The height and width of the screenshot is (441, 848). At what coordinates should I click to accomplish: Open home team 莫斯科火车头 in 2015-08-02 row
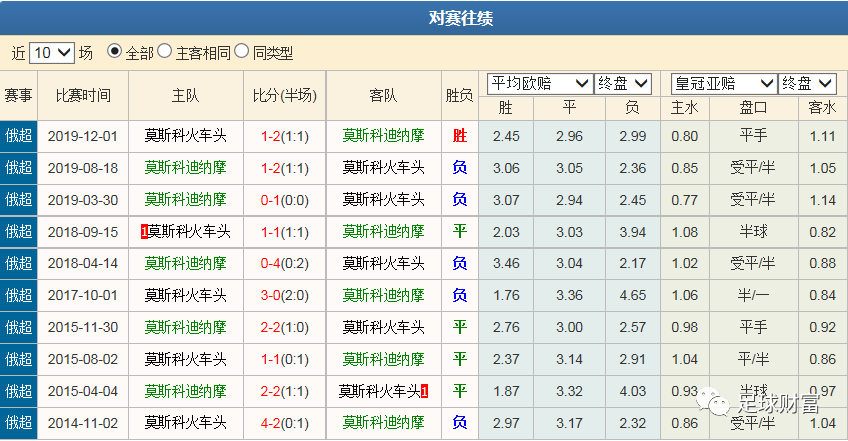186,359
